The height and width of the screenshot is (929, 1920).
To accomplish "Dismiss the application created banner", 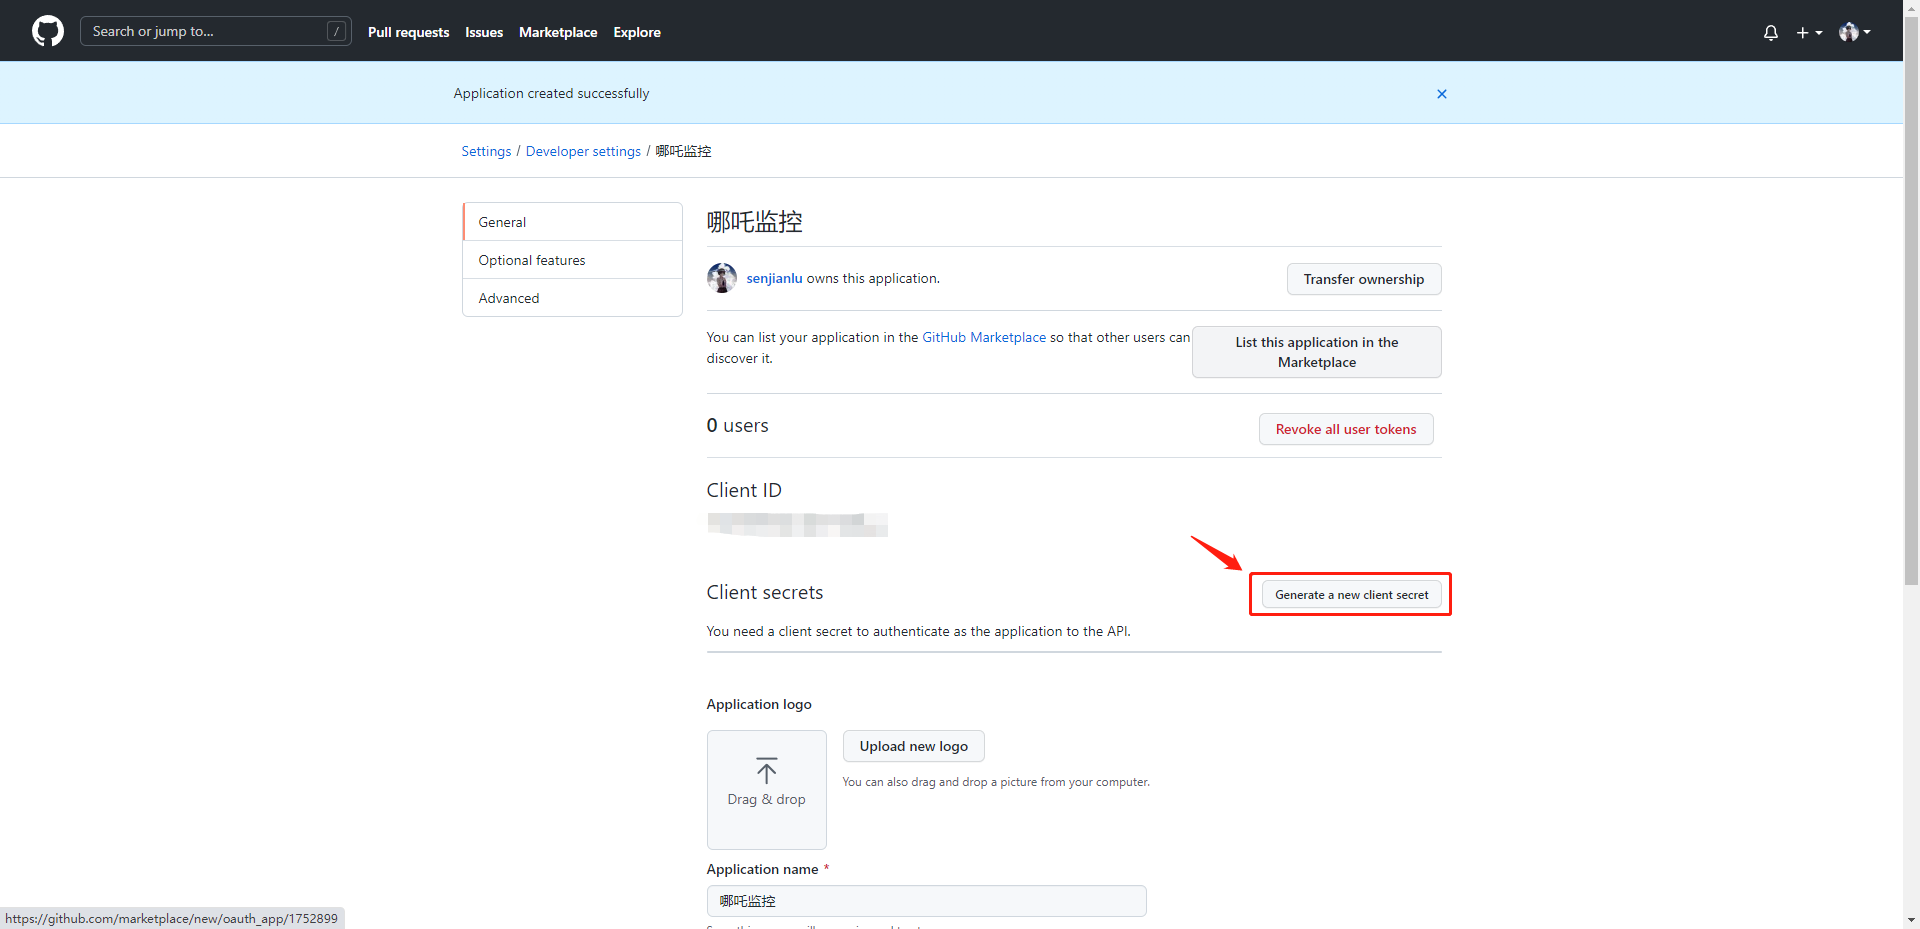I will (1442, 94).
